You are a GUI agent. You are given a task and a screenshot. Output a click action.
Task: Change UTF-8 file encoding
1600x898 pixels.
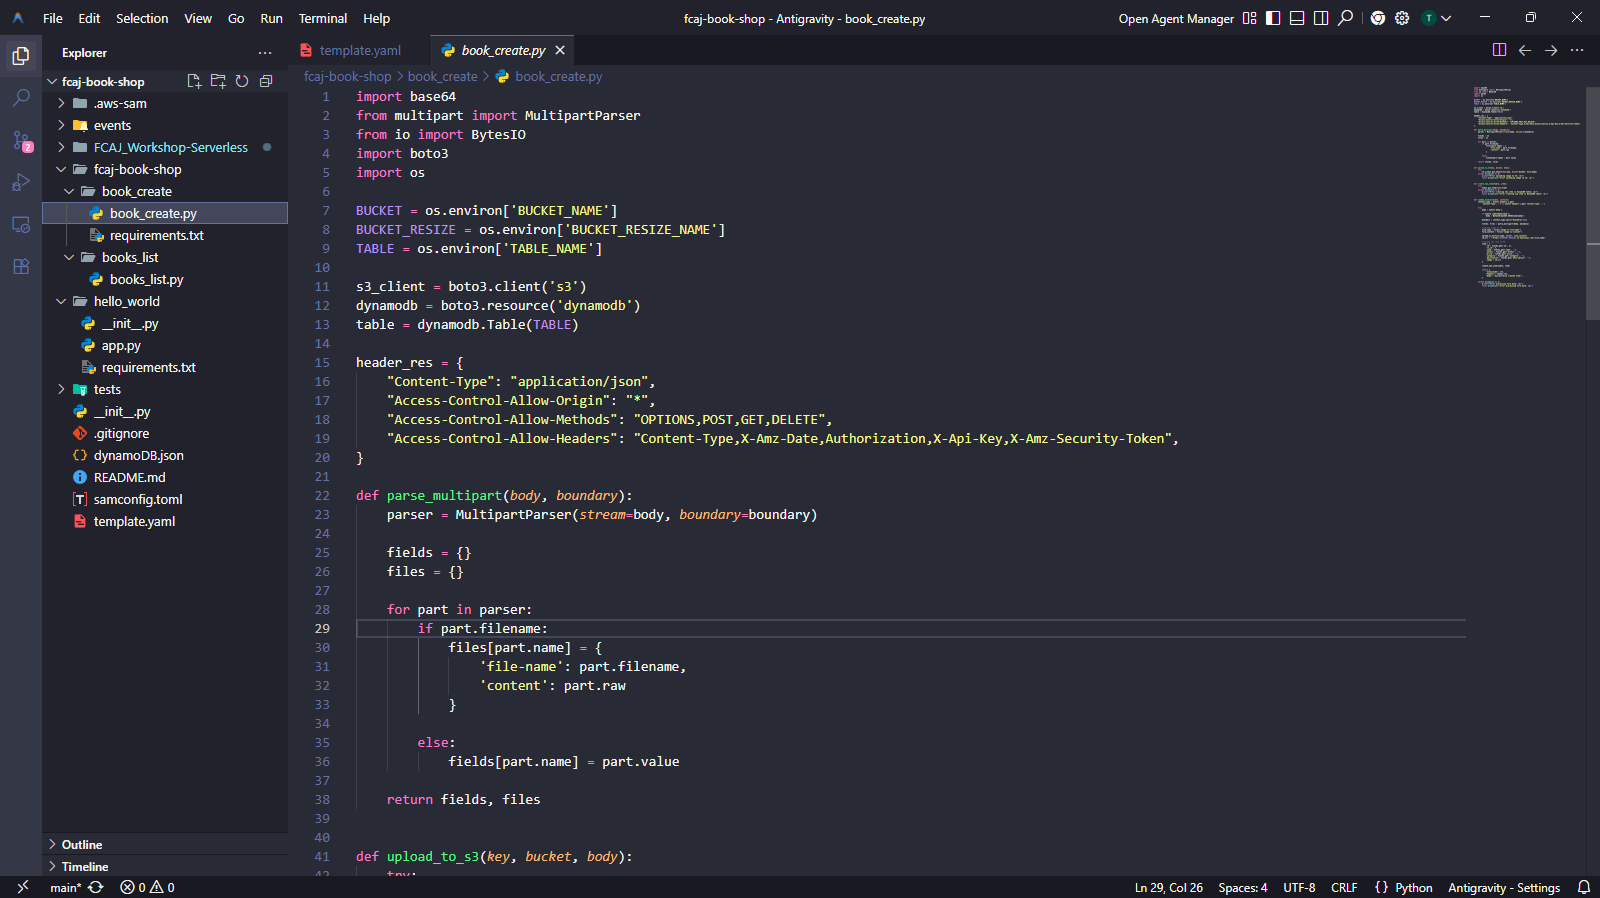pos(1299,887)
